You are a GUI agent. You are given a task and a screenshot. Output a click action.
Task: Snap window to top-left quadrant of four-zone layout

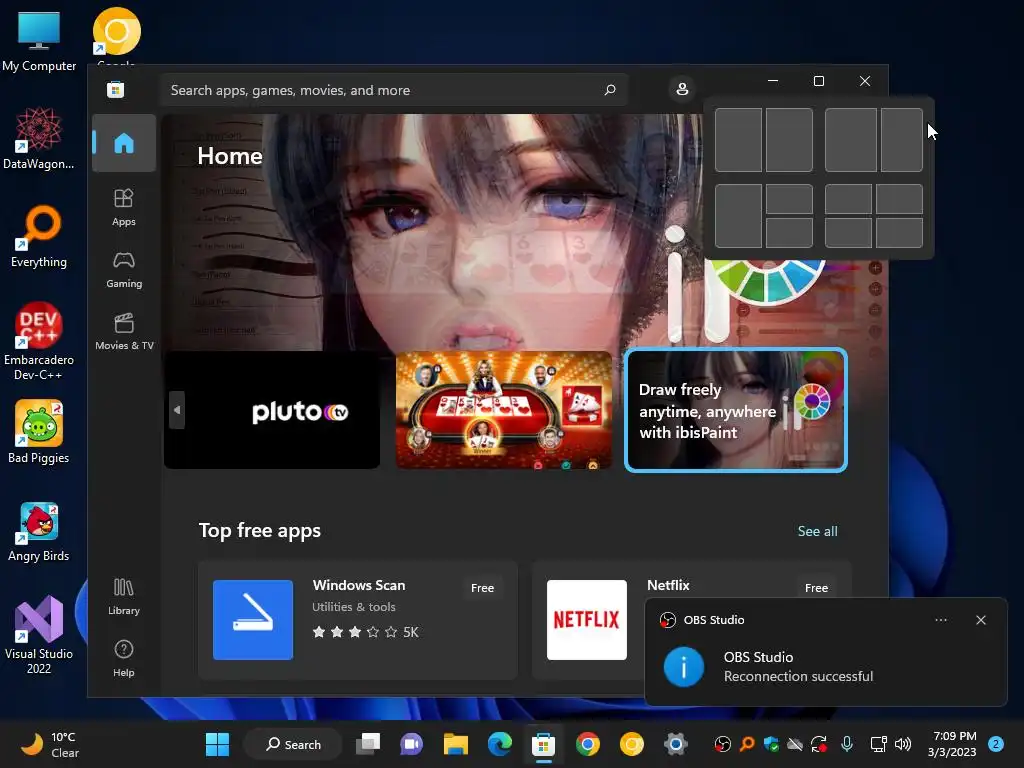[x=848, y=199]
